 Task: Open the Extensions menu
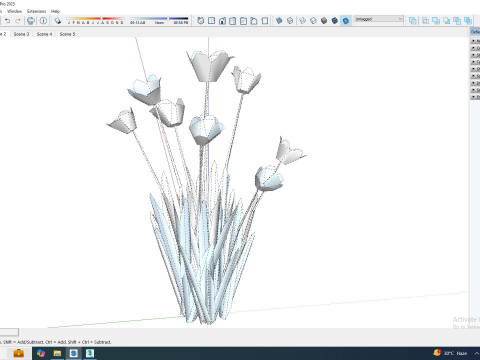pyautogui.click(x=37, y=11)
